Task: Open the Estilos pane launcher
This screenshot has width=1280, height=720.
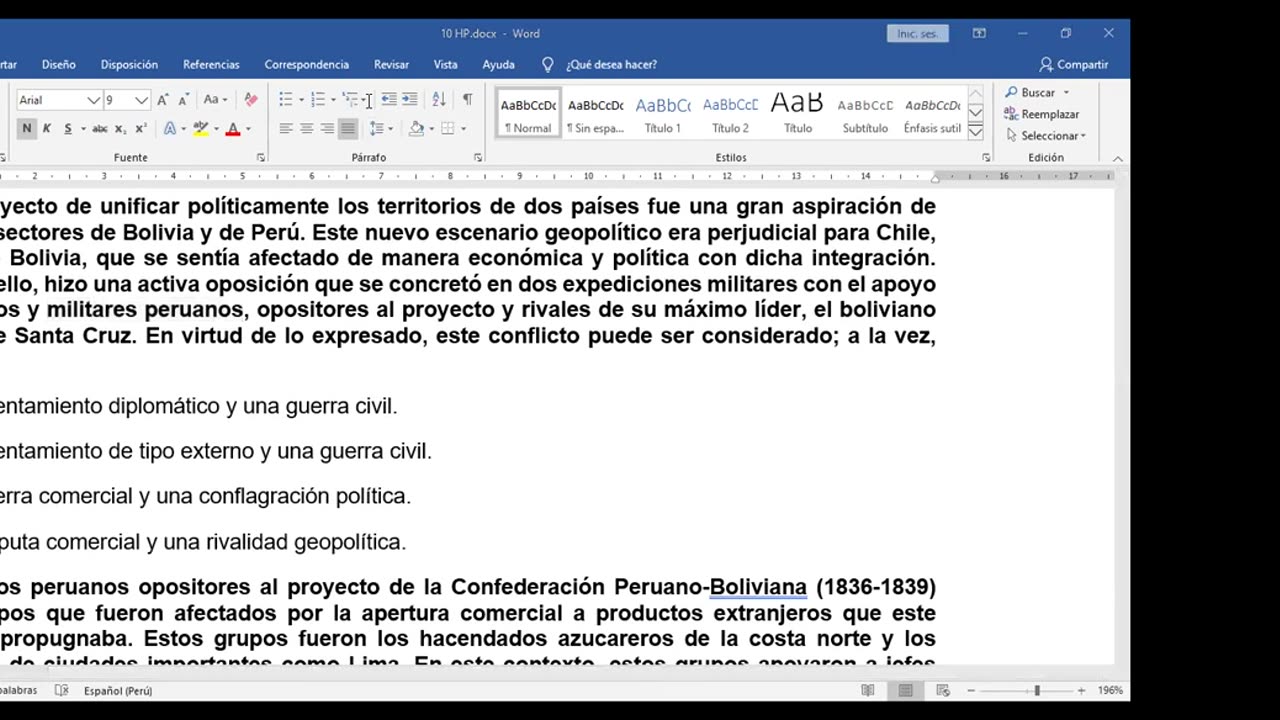Action: (x=986, y=157)
